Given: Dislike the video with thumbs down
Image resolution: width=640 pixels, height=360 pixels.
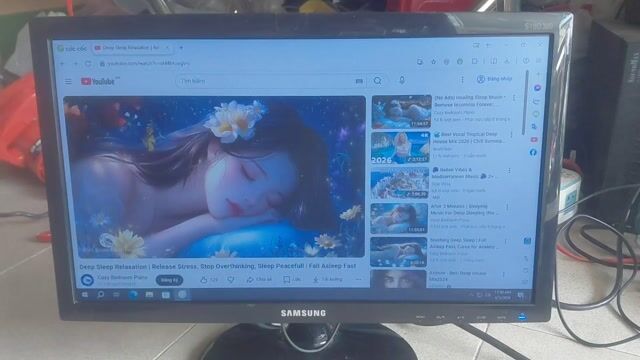Looking at the screenshot, I should coord(231,280).
